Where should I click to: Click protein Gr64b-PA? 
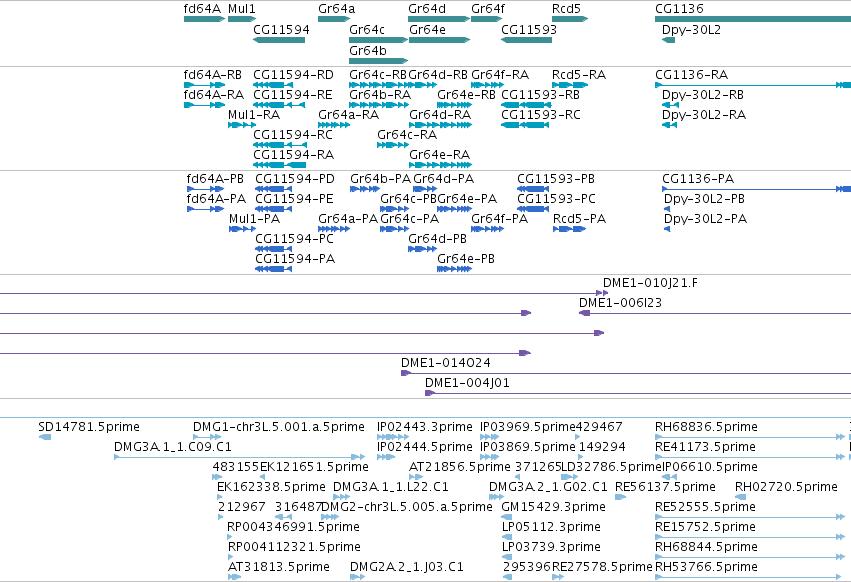(365, 189)
